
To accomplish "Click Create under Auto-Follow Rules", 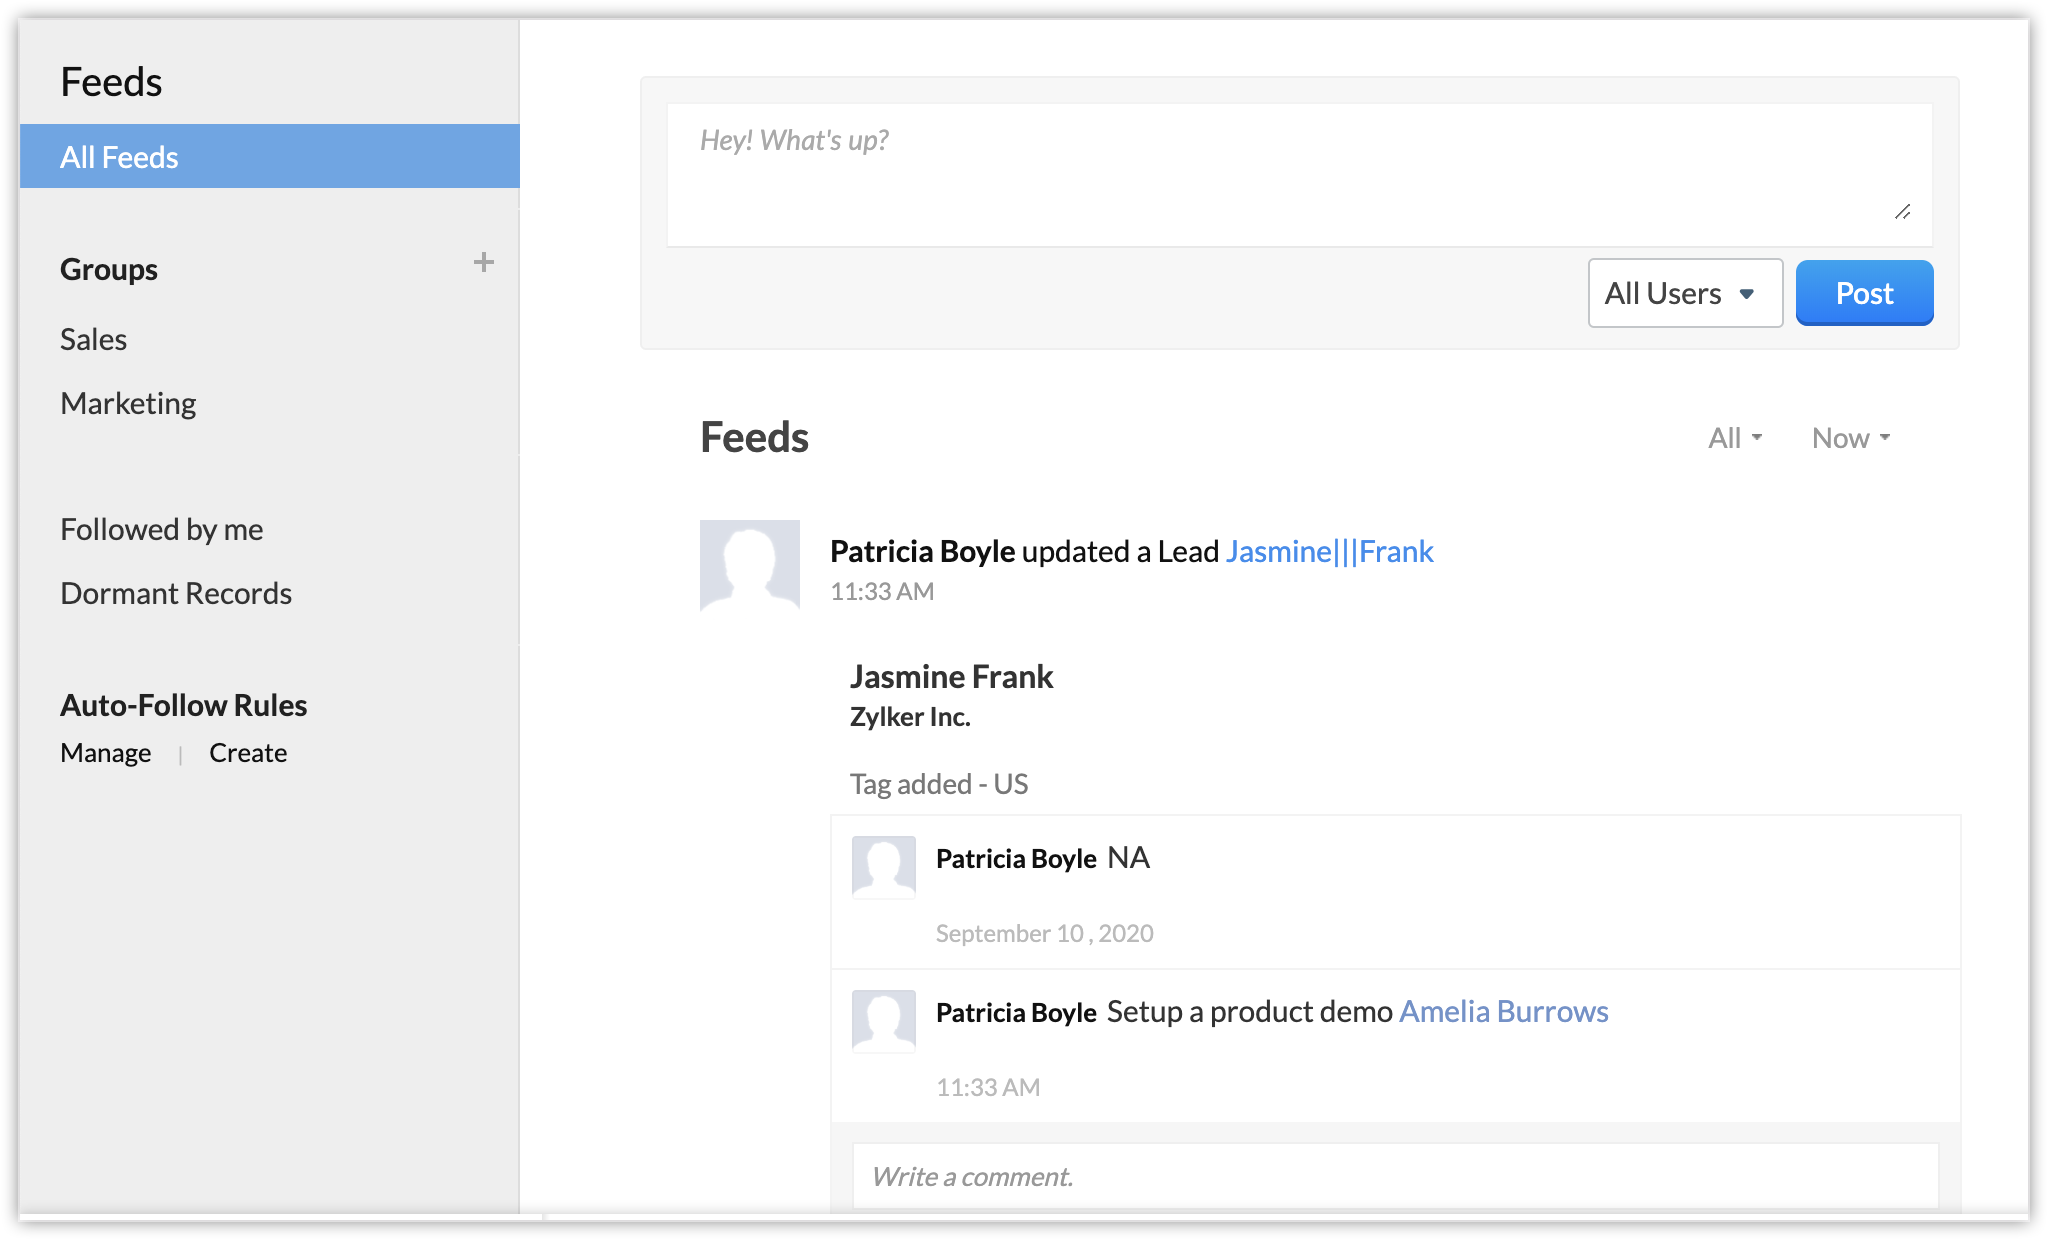I will [x=248, y=753].
